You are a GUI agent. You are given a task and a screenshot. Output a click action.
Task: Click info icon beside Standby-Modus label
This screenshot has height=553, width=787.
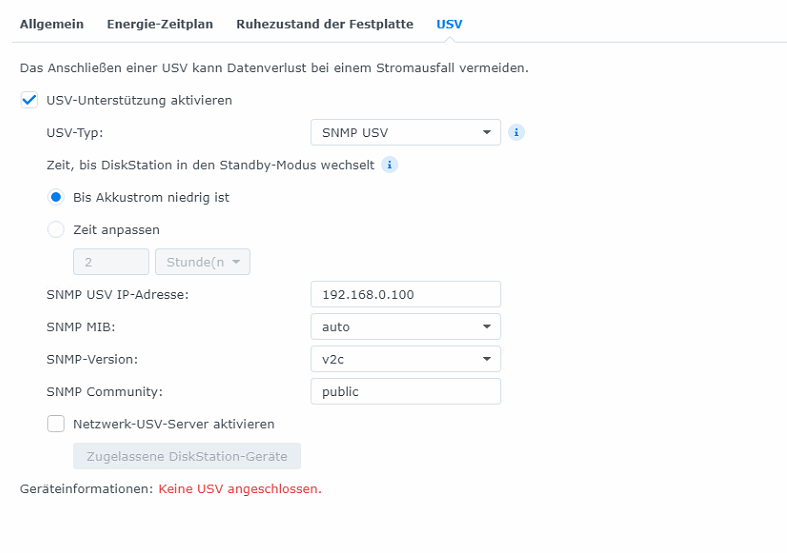click(x=389, y=165)
